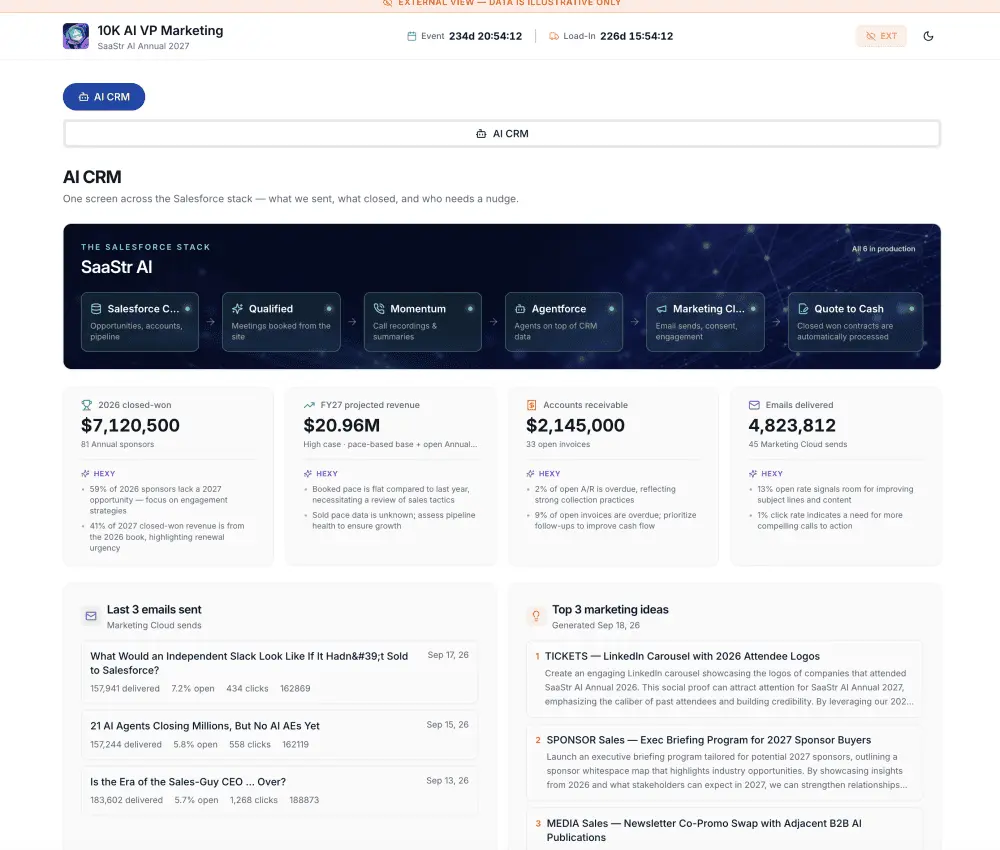Click the $20.96M projected revenue value

(341, 425)
